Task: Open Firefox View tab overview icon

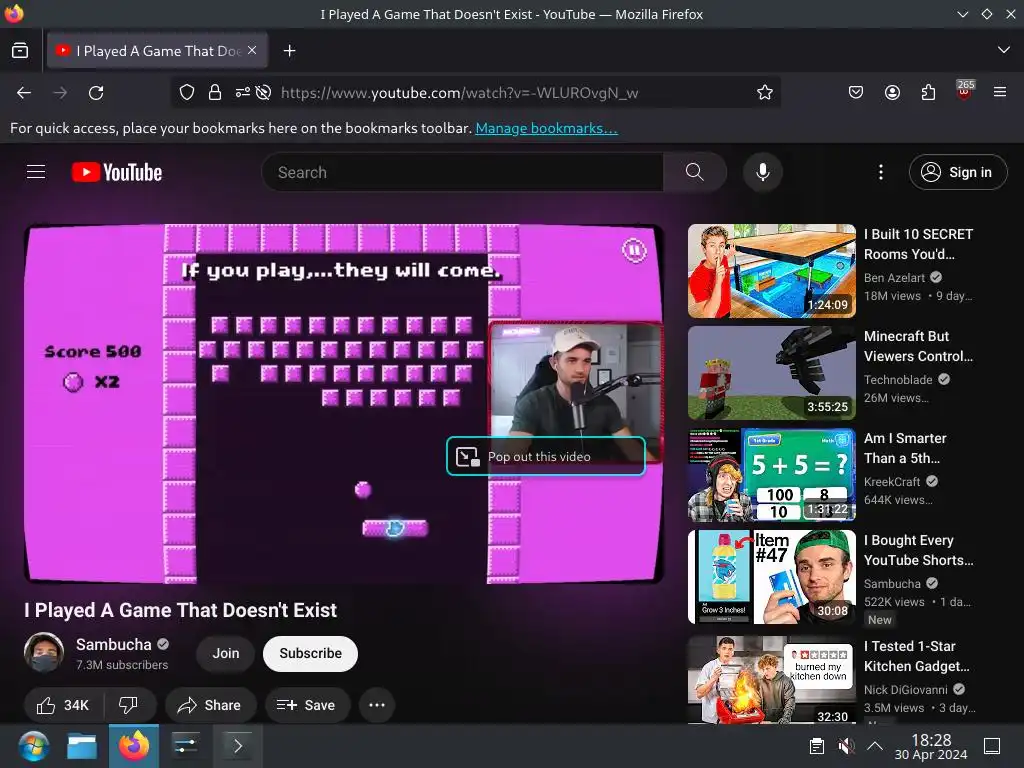Action: [20, 50]
